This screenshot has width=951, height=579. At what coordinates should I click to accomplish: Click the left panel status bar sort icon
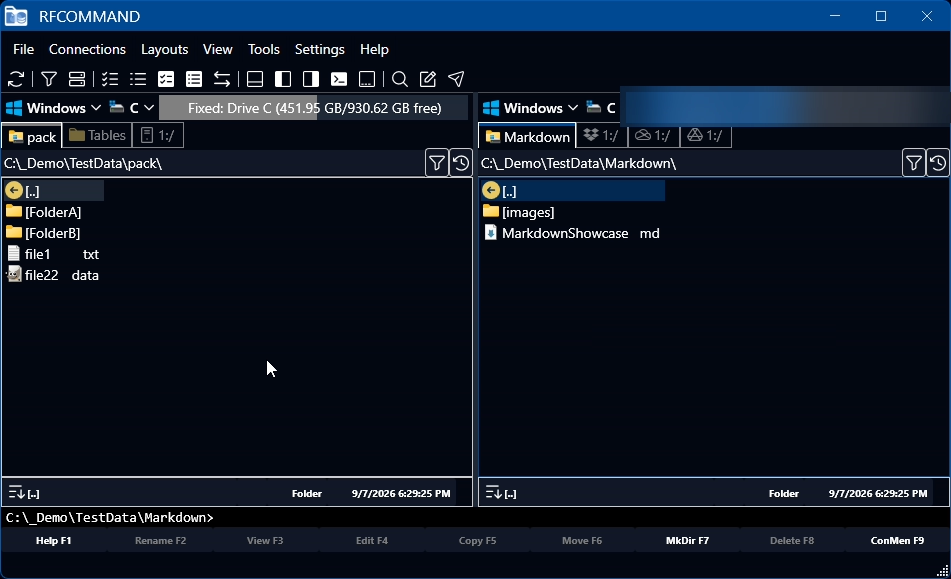coord(16,492)
